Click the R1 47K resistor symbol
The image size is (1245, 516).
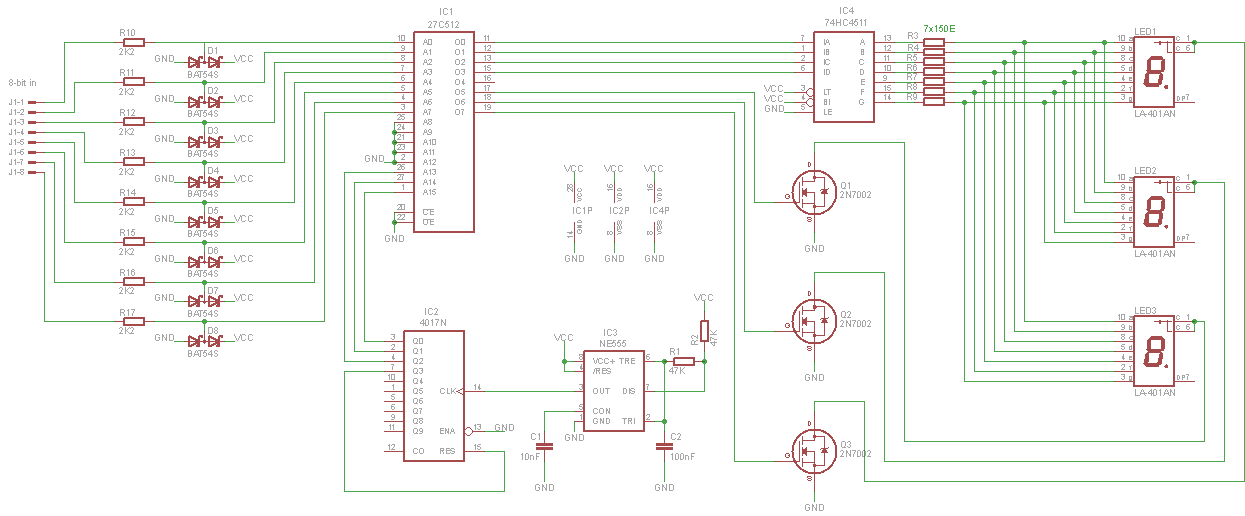[682, 360]
